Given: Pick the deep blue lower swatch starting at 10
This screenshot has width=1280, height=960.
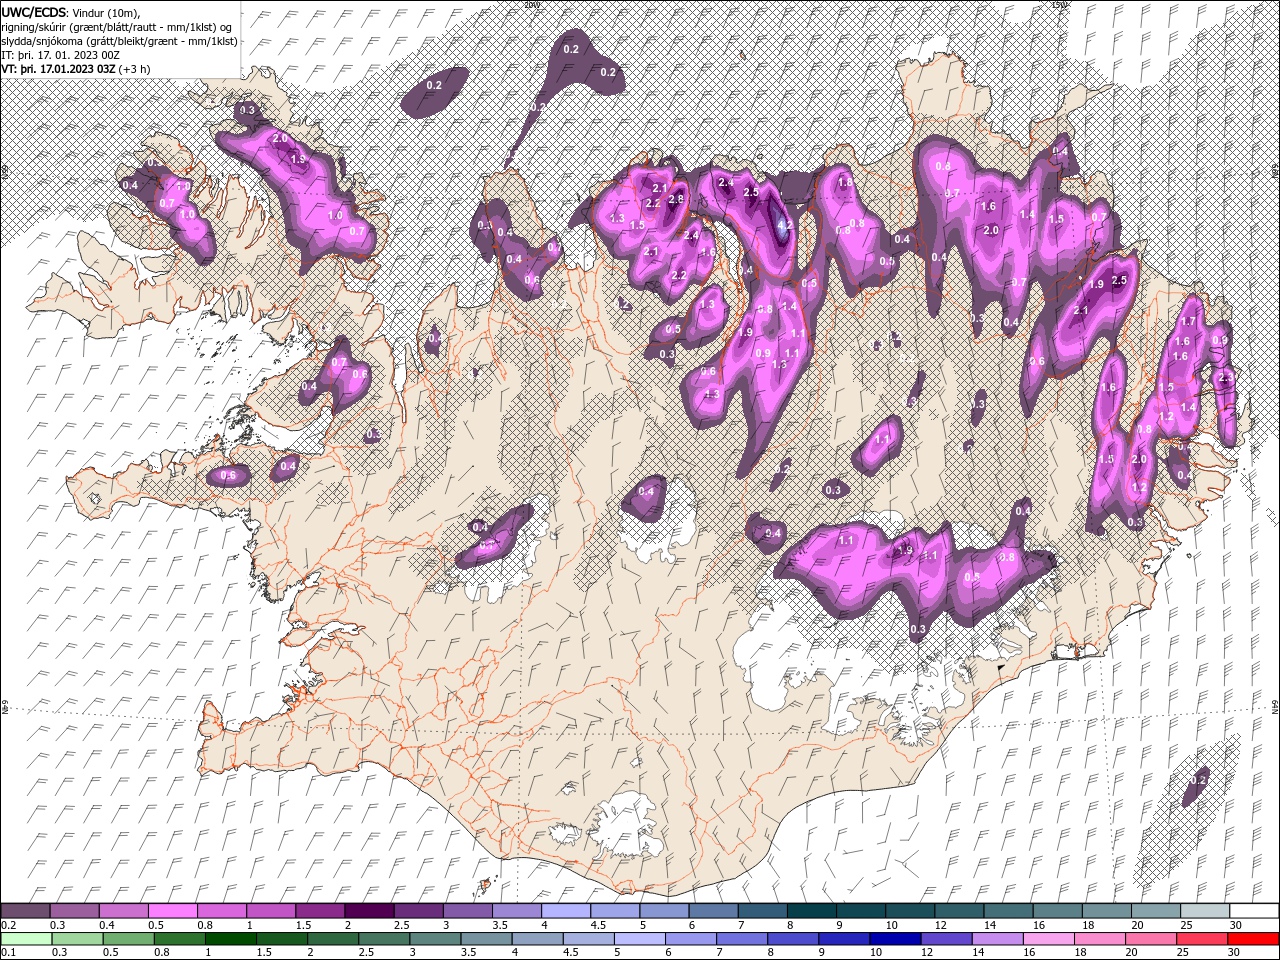Looking at the screenshot, I should (894, 938).
